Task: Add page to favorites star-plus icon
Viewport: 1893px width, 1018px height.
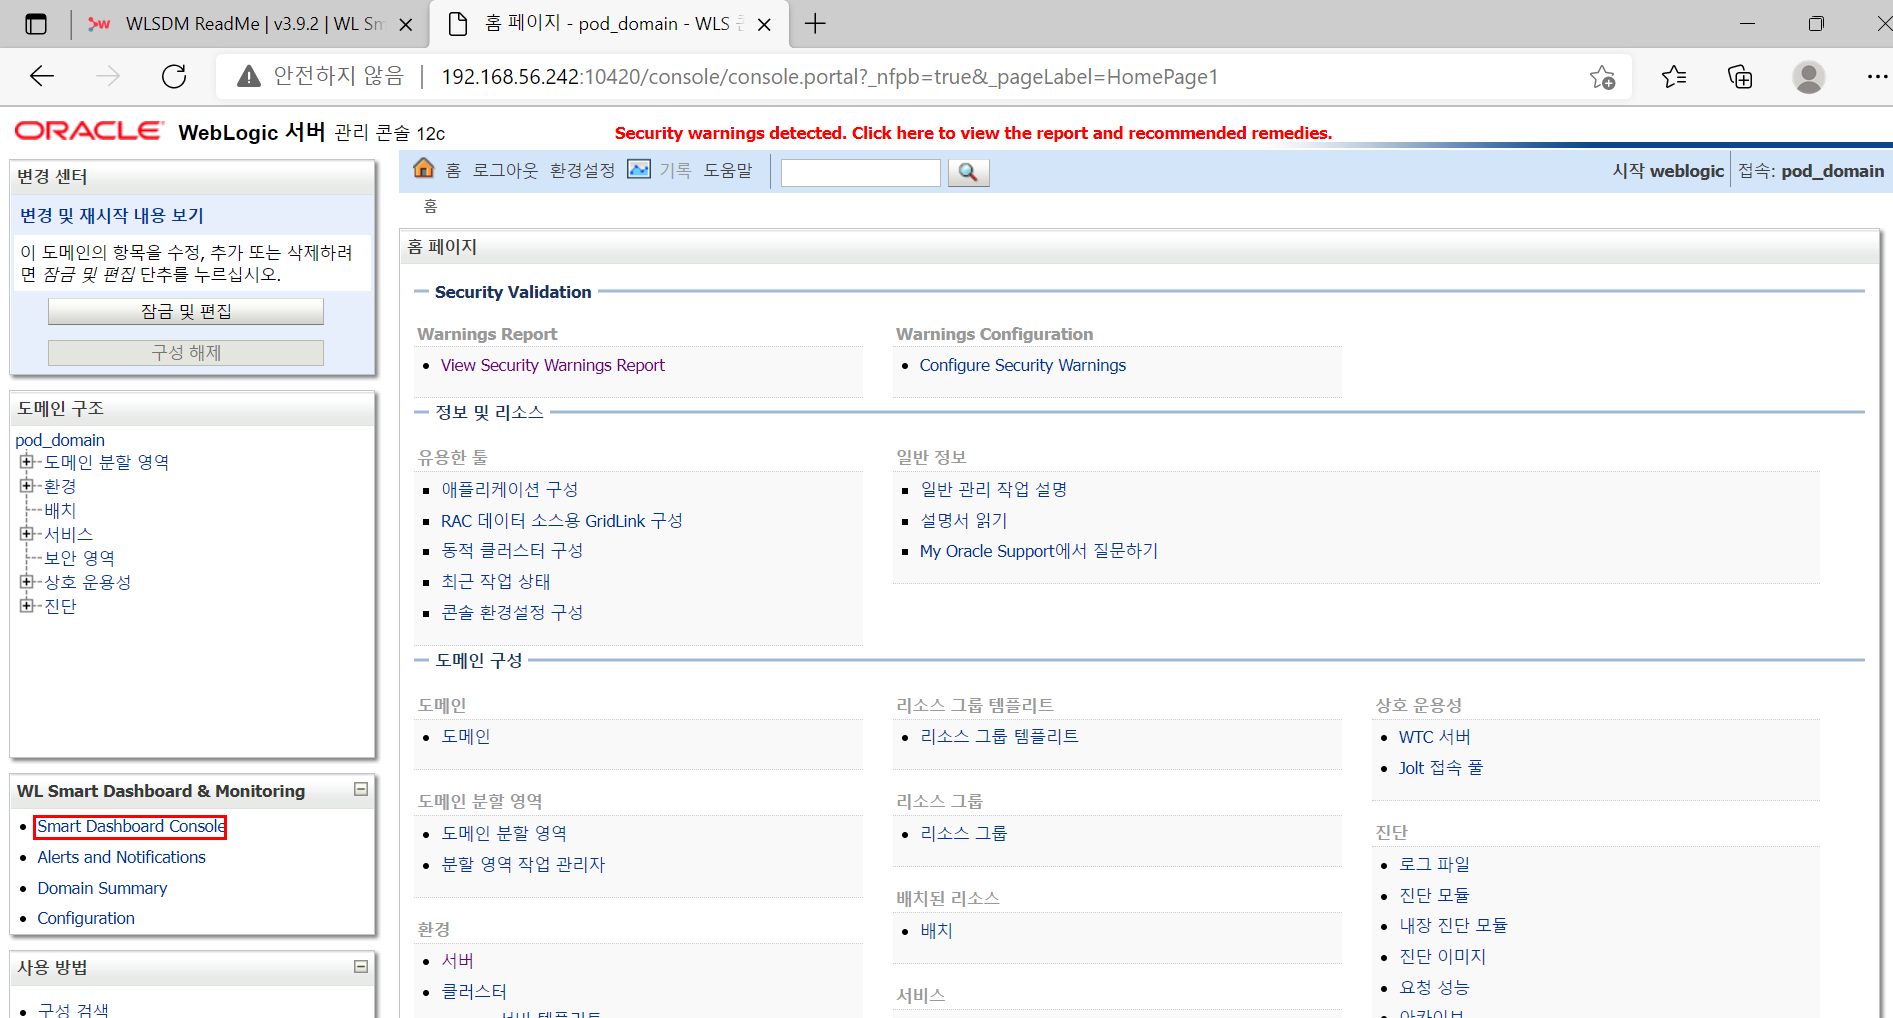Action: pos(1602,77)
